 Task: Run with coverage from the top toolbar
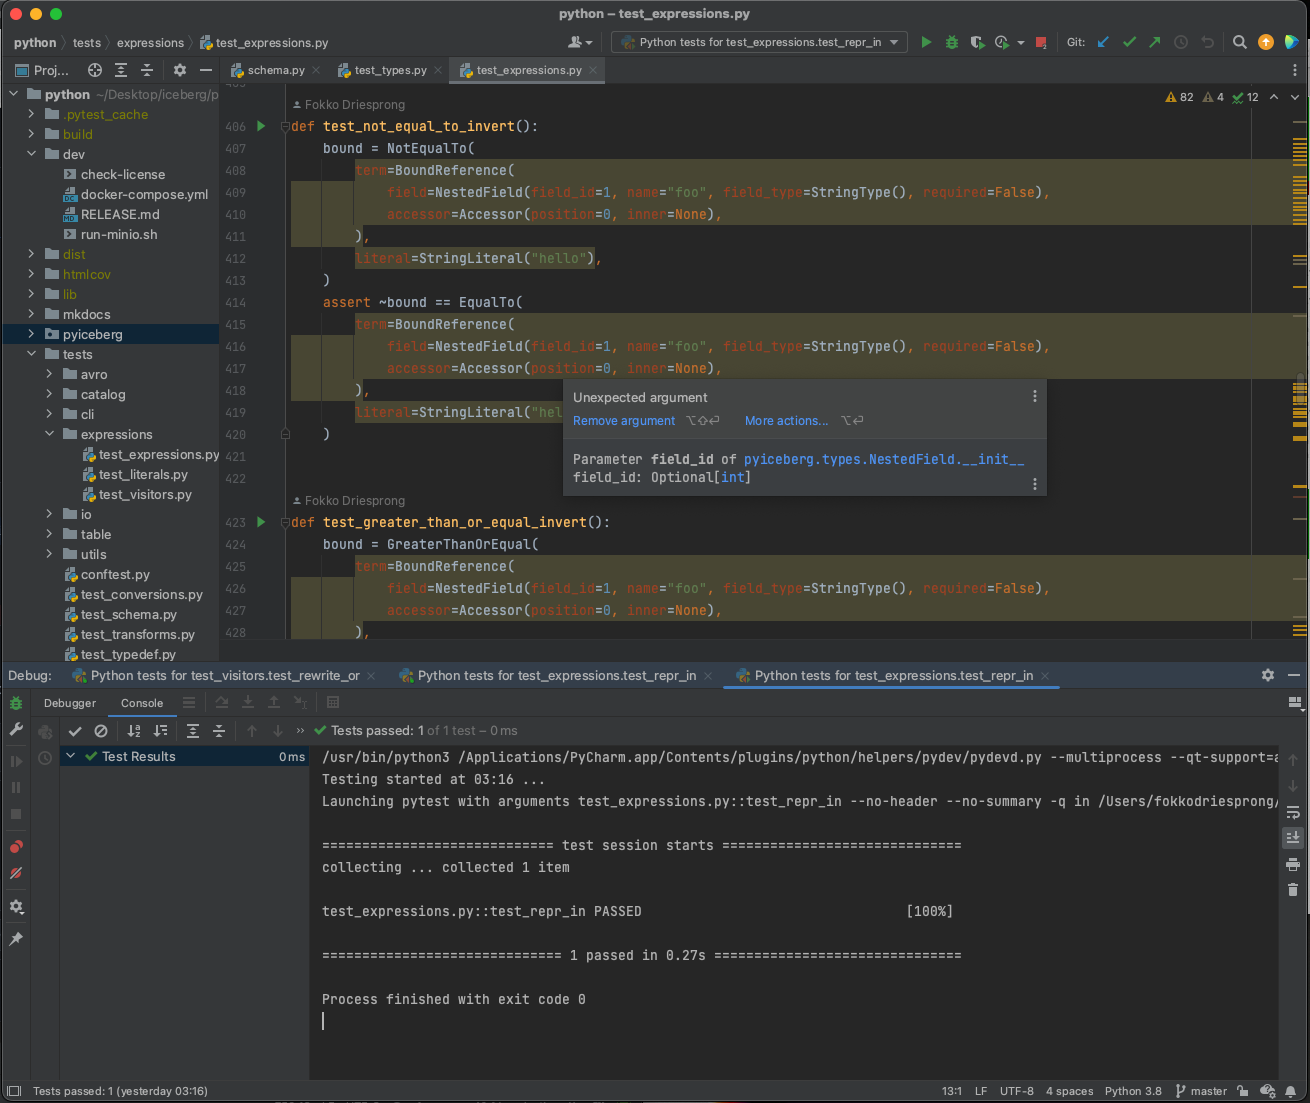tap(977, 42)
